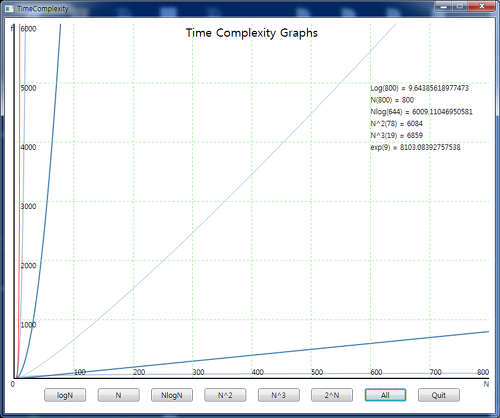Viewport: 500px width, 418px height.
Task: Click the N(800) = 800 text
Action: point(392,100)
